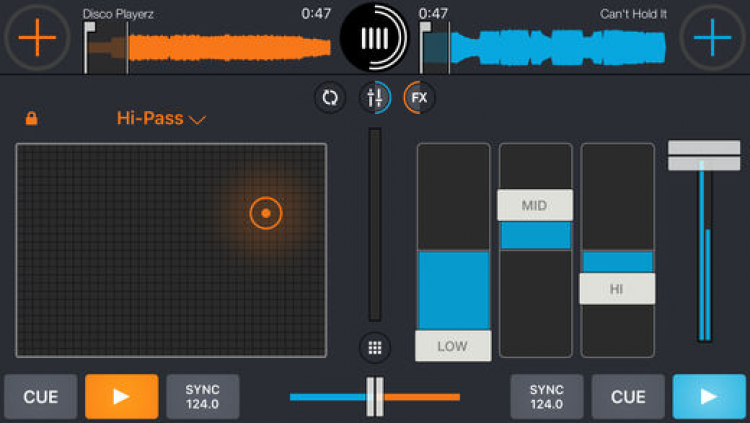Click the right deck 0:47 time display
The height and width of the screenshot is (423, 750).
pyautogui.click(x=433, y=13)
